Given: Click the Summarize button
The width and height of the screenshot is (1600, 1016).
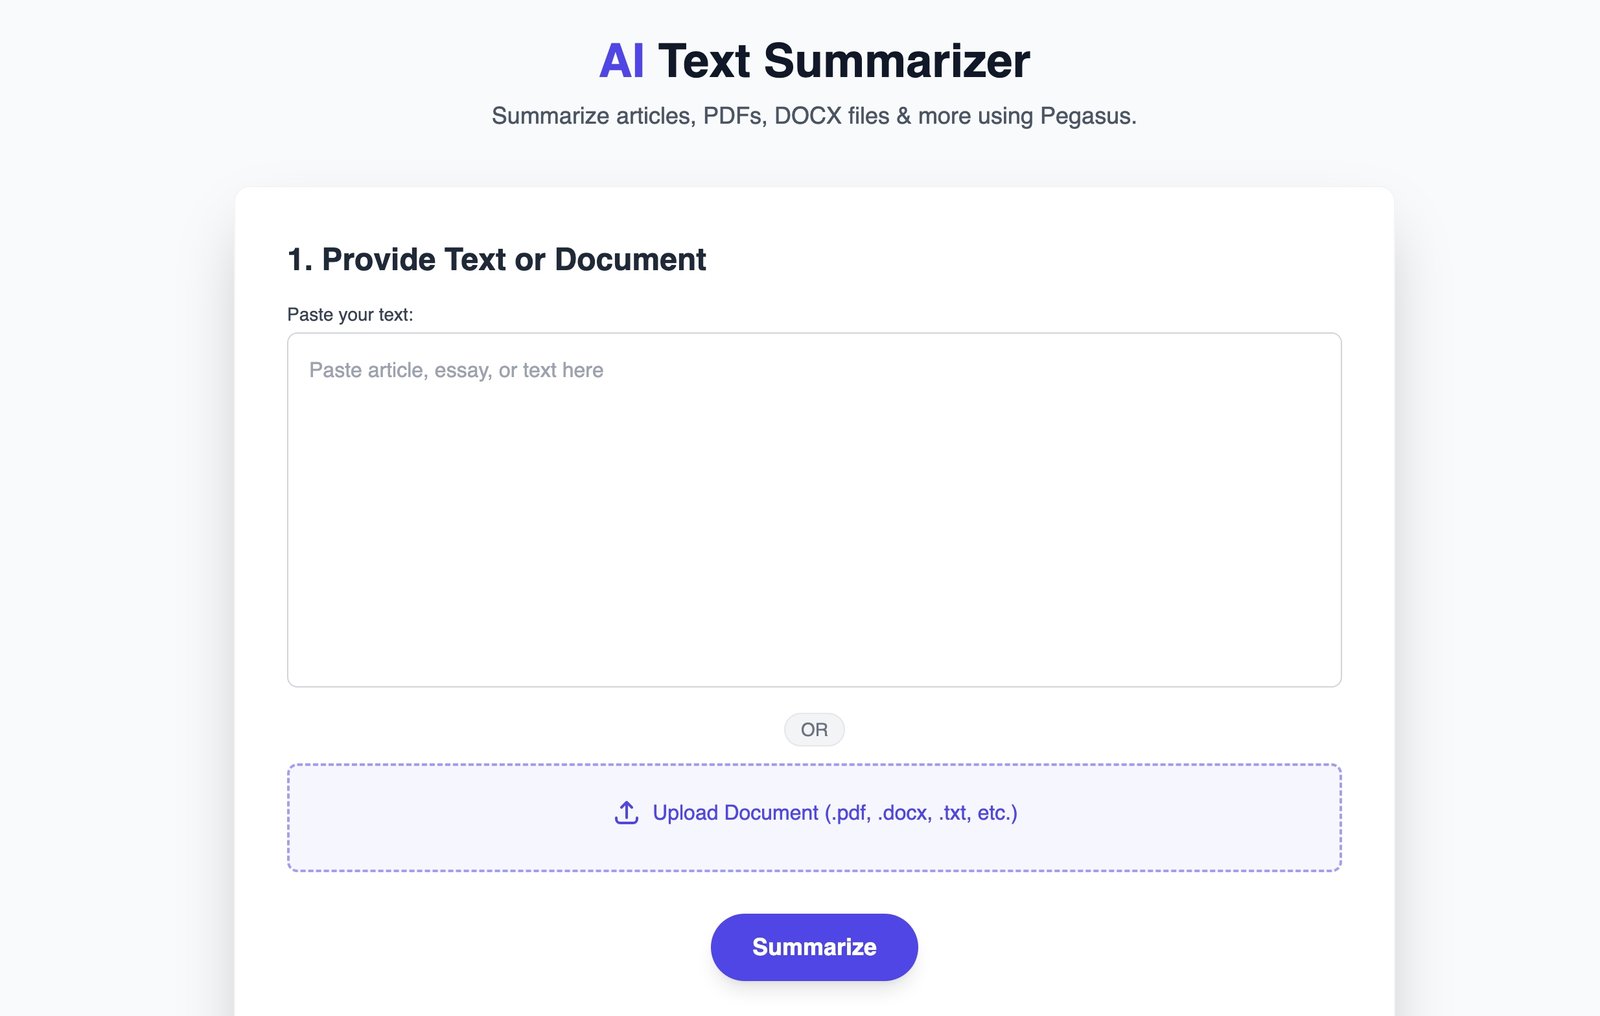Looking at the screenshot, I should (x=813, y=946).
